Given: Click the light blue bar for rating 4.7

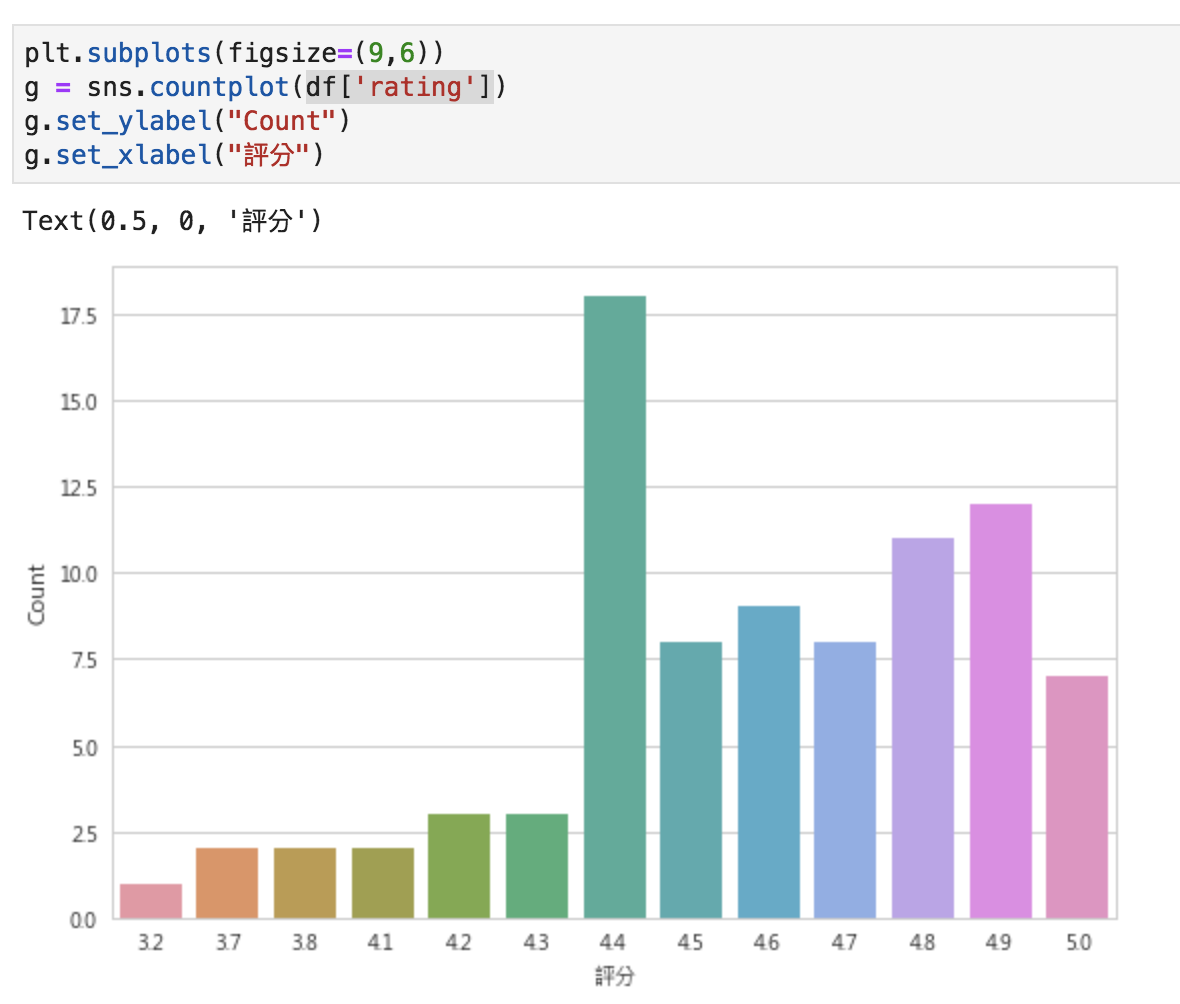Looking at the screenshot, I should coord(845,780).
